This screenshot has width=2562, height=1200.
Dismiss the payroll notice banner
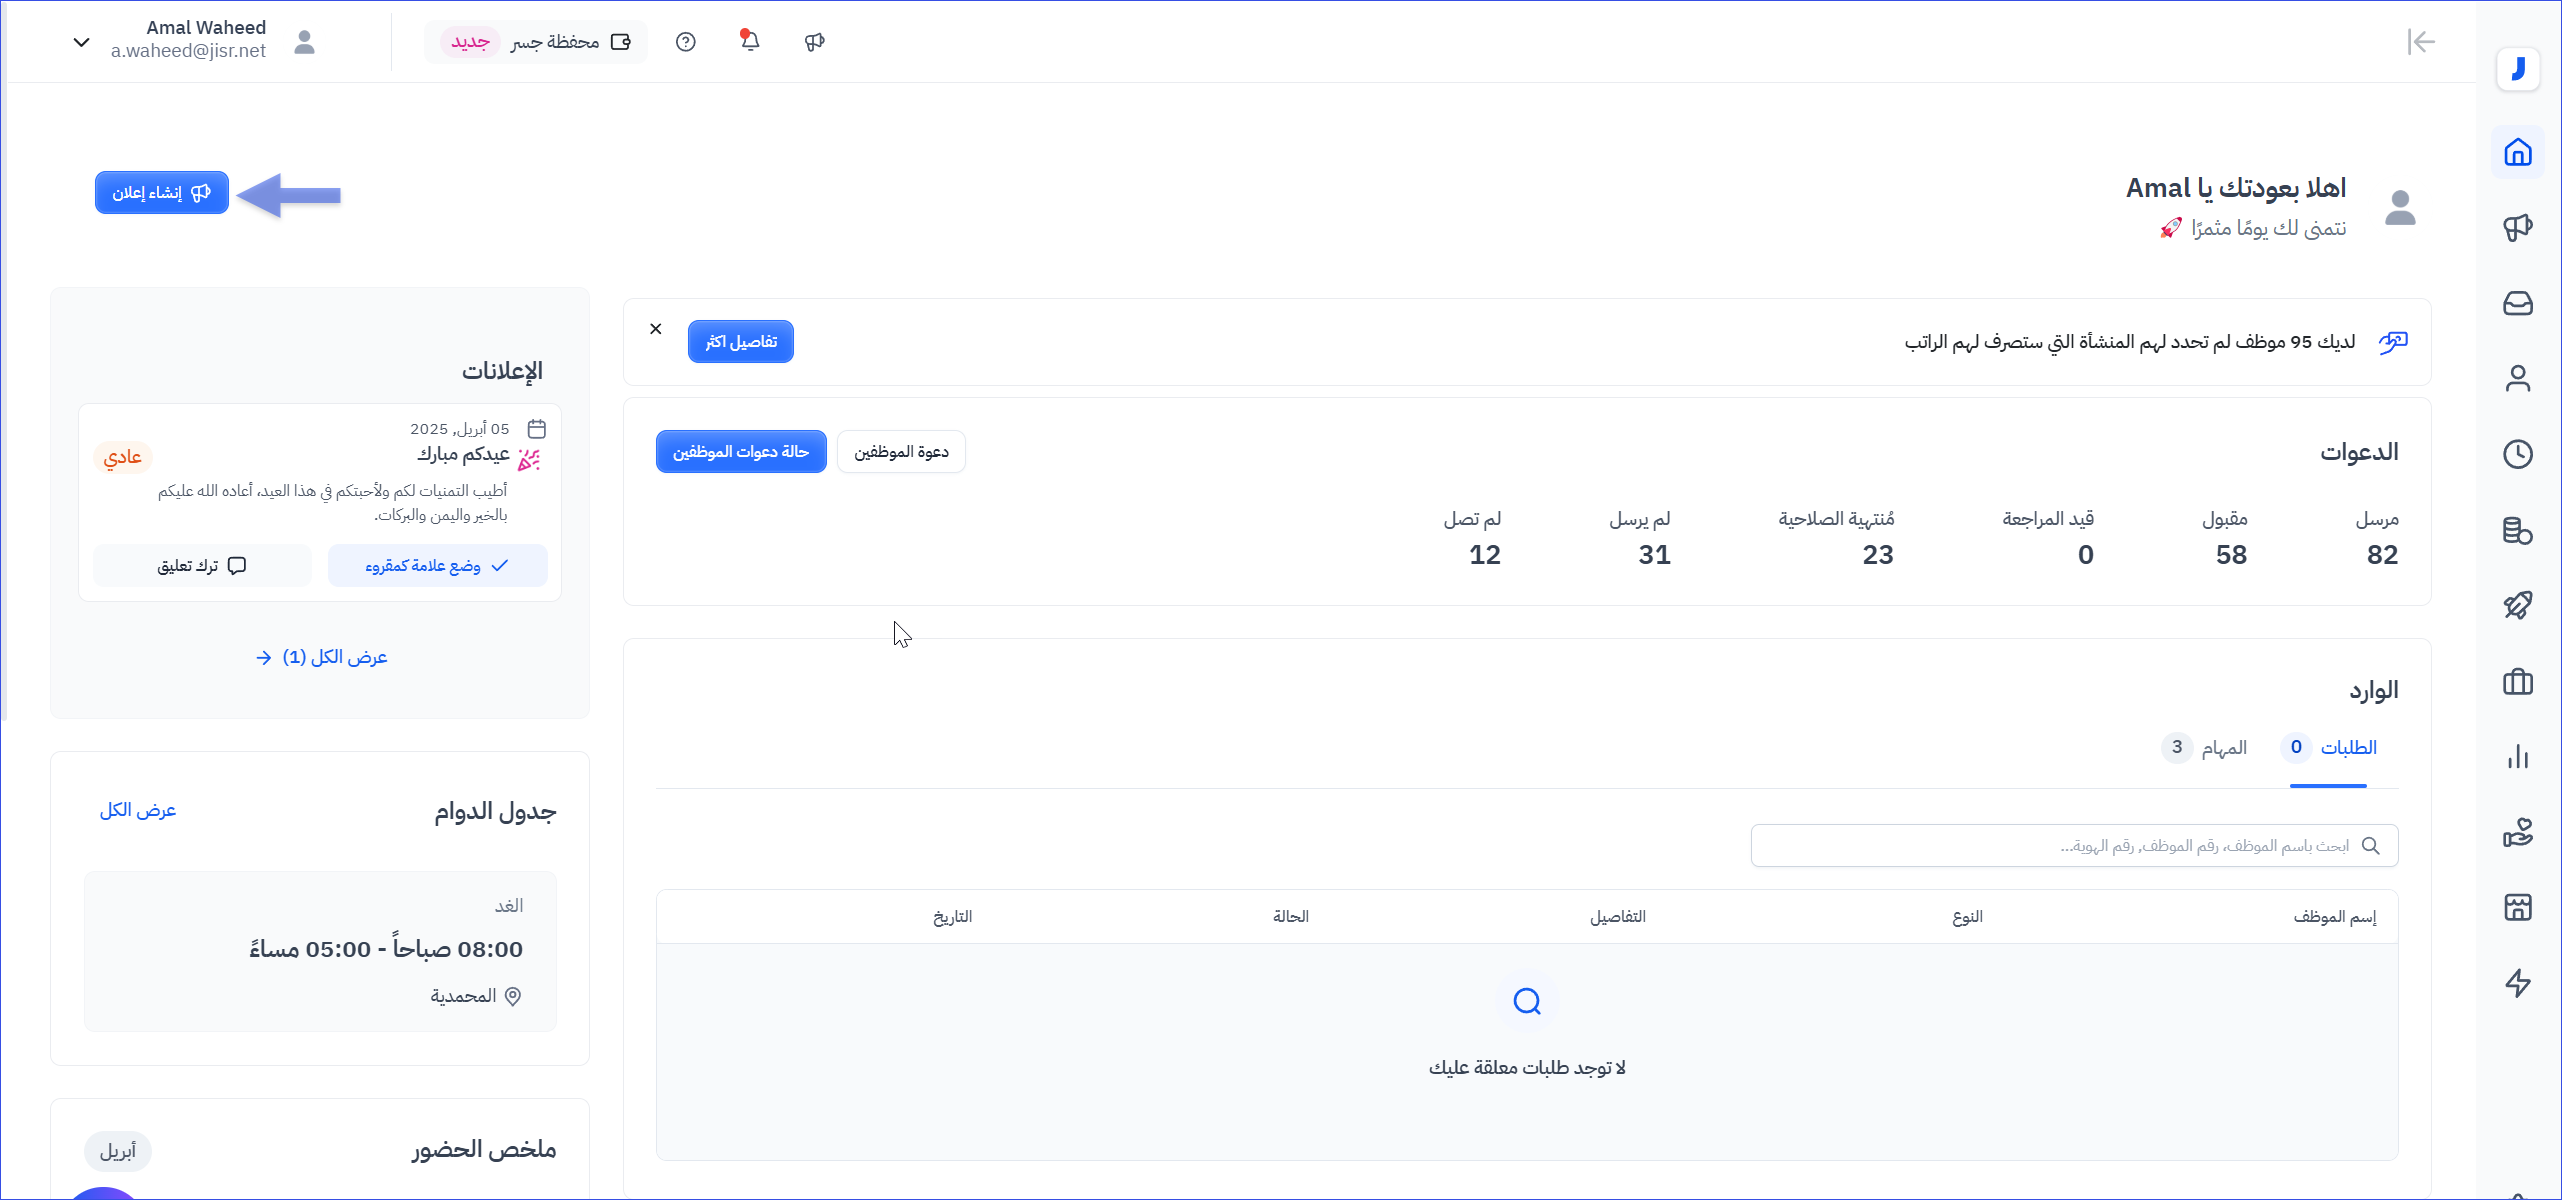coord(656,329)
